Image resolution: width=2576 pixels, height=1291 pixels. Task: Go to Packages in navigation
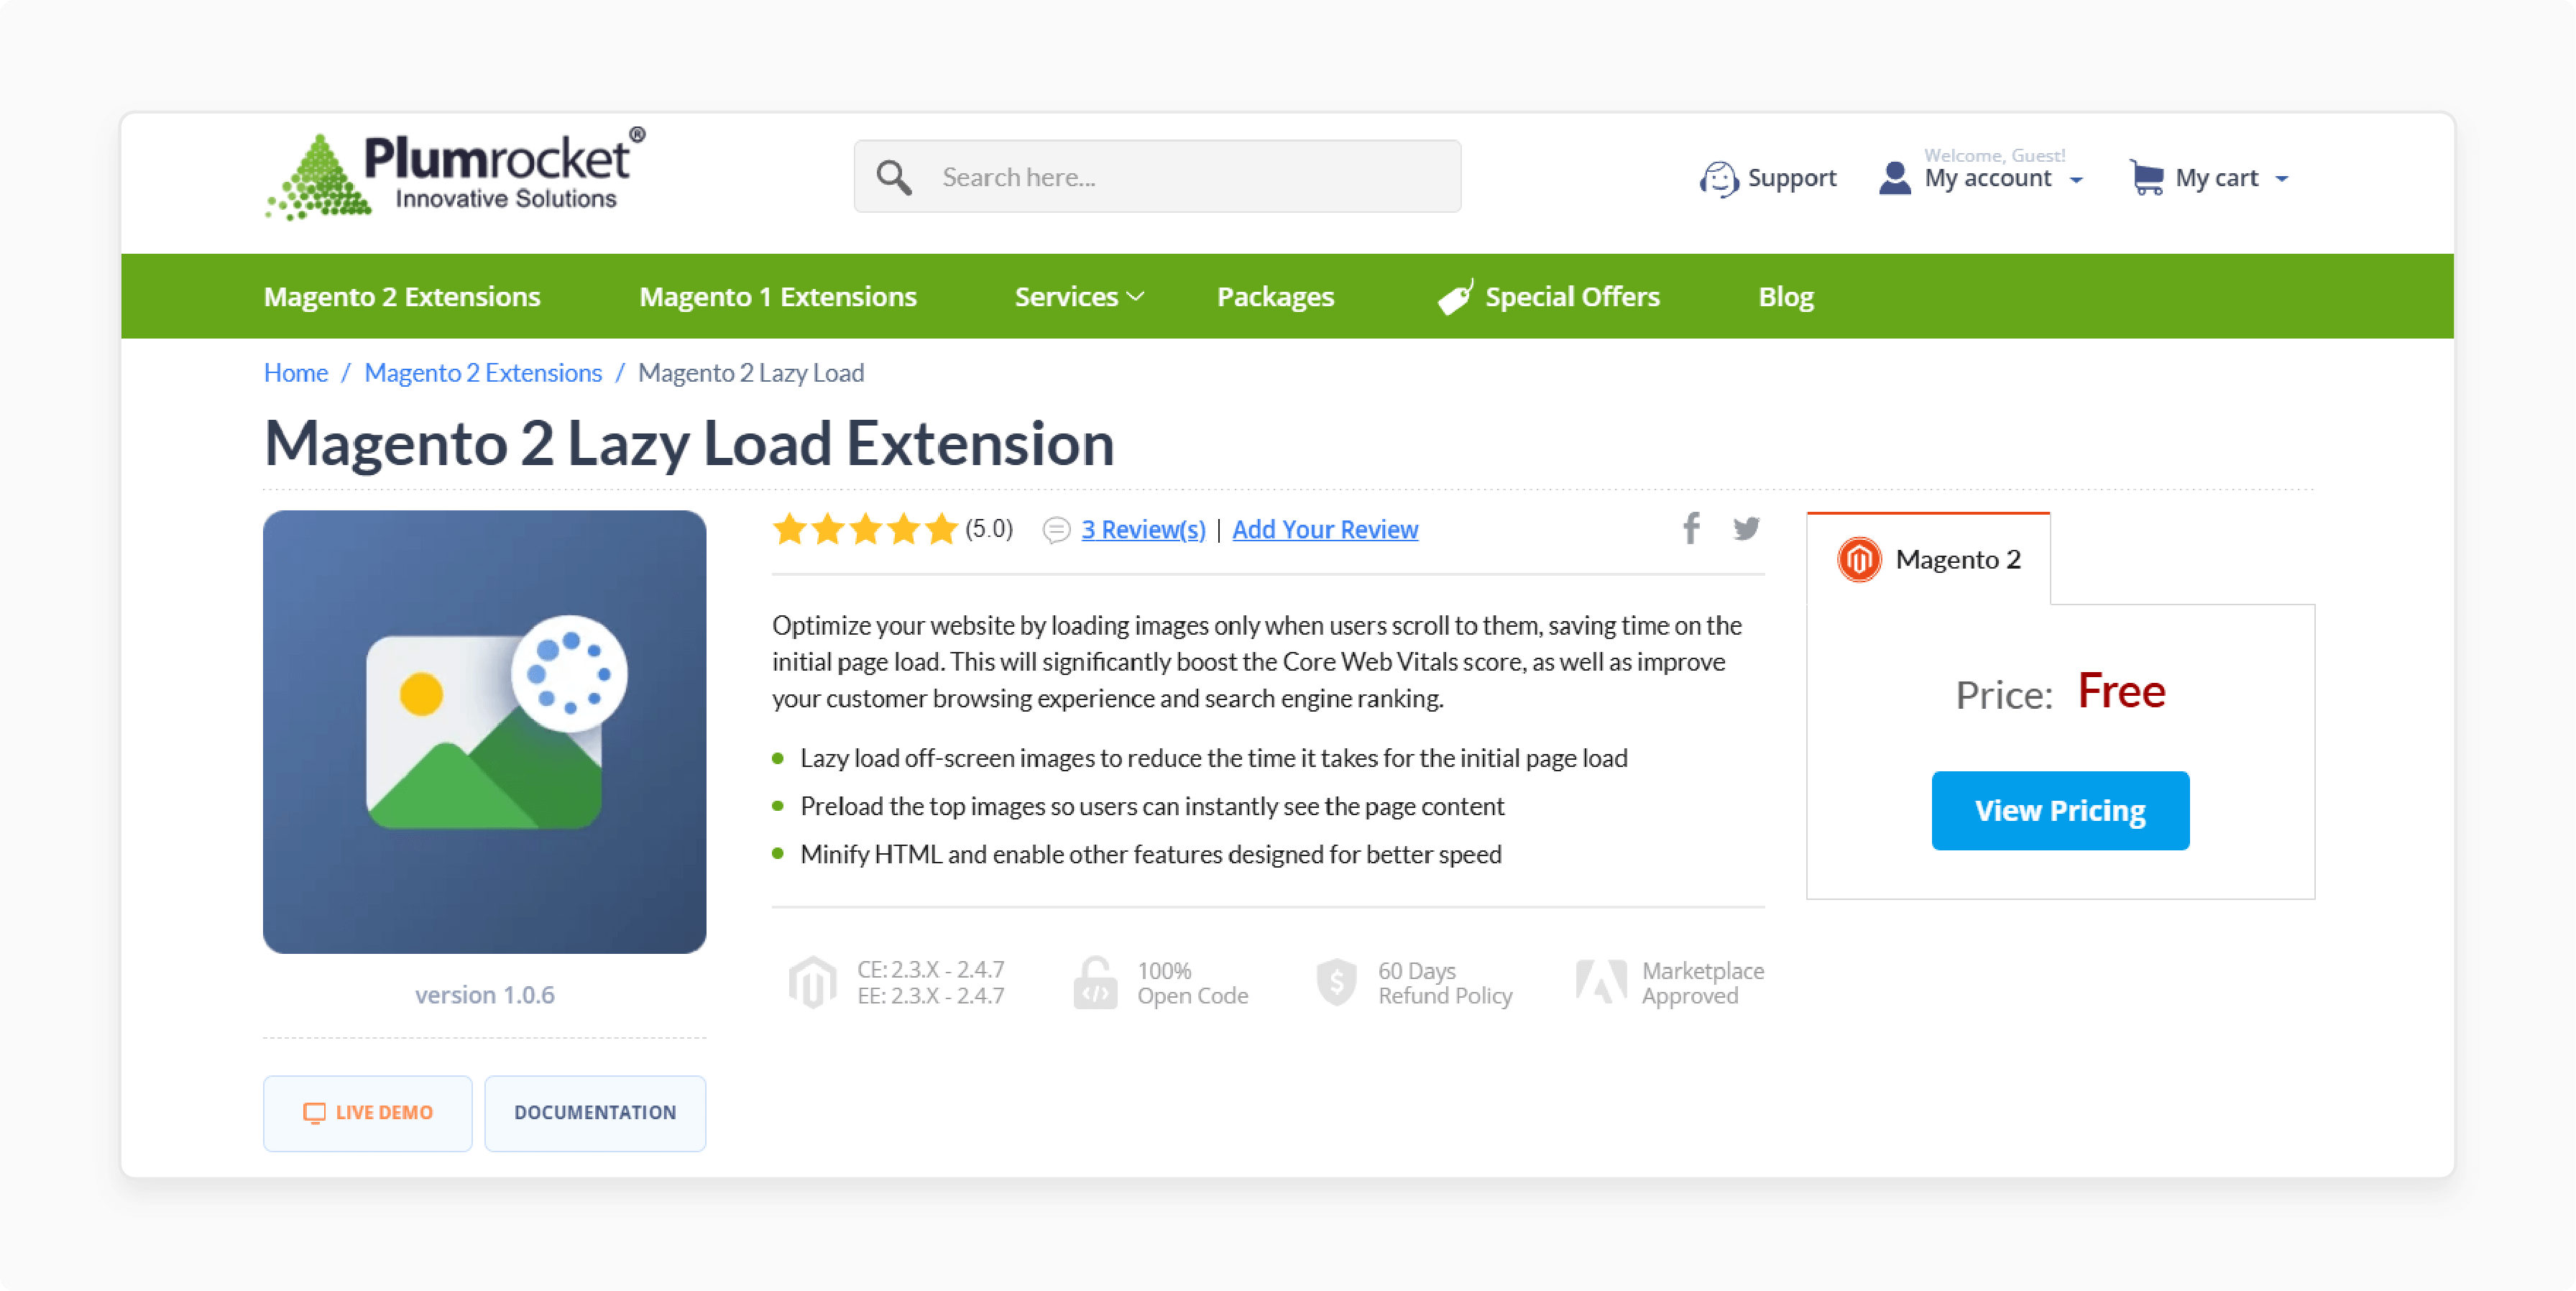pos(1275,297)
